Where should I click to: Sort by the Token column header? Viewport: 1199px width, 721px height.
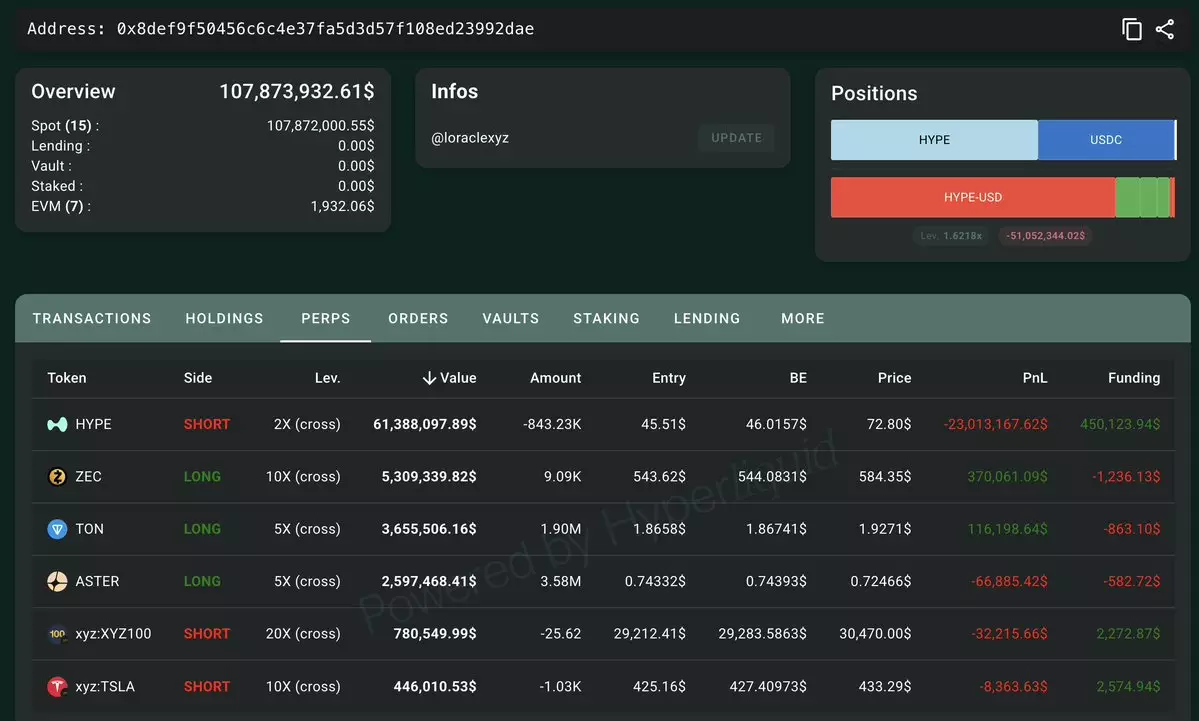point(67,378)
